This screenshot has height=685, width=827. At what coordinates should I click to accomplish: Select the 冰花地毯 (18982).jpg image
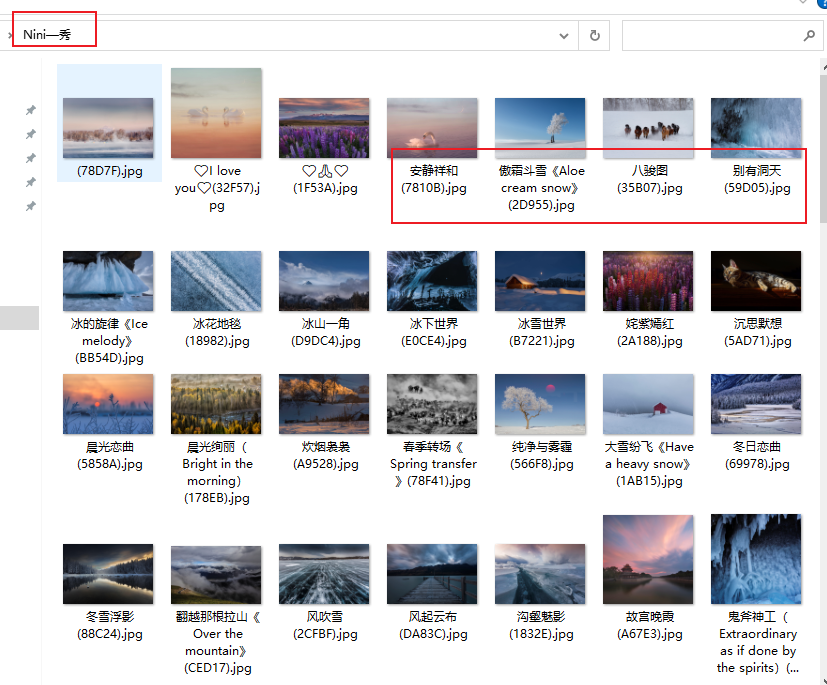coord(216,281)
